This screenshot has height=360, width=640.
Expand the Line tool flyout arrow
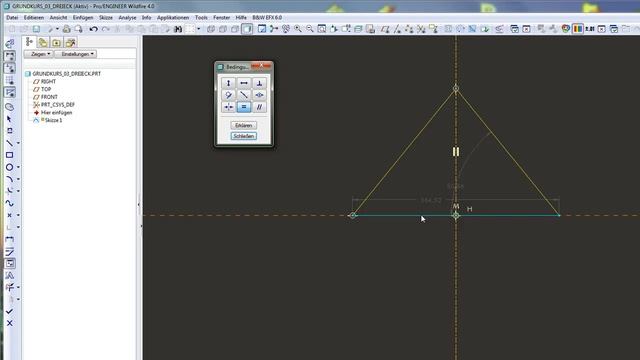[x=18, y=143]
